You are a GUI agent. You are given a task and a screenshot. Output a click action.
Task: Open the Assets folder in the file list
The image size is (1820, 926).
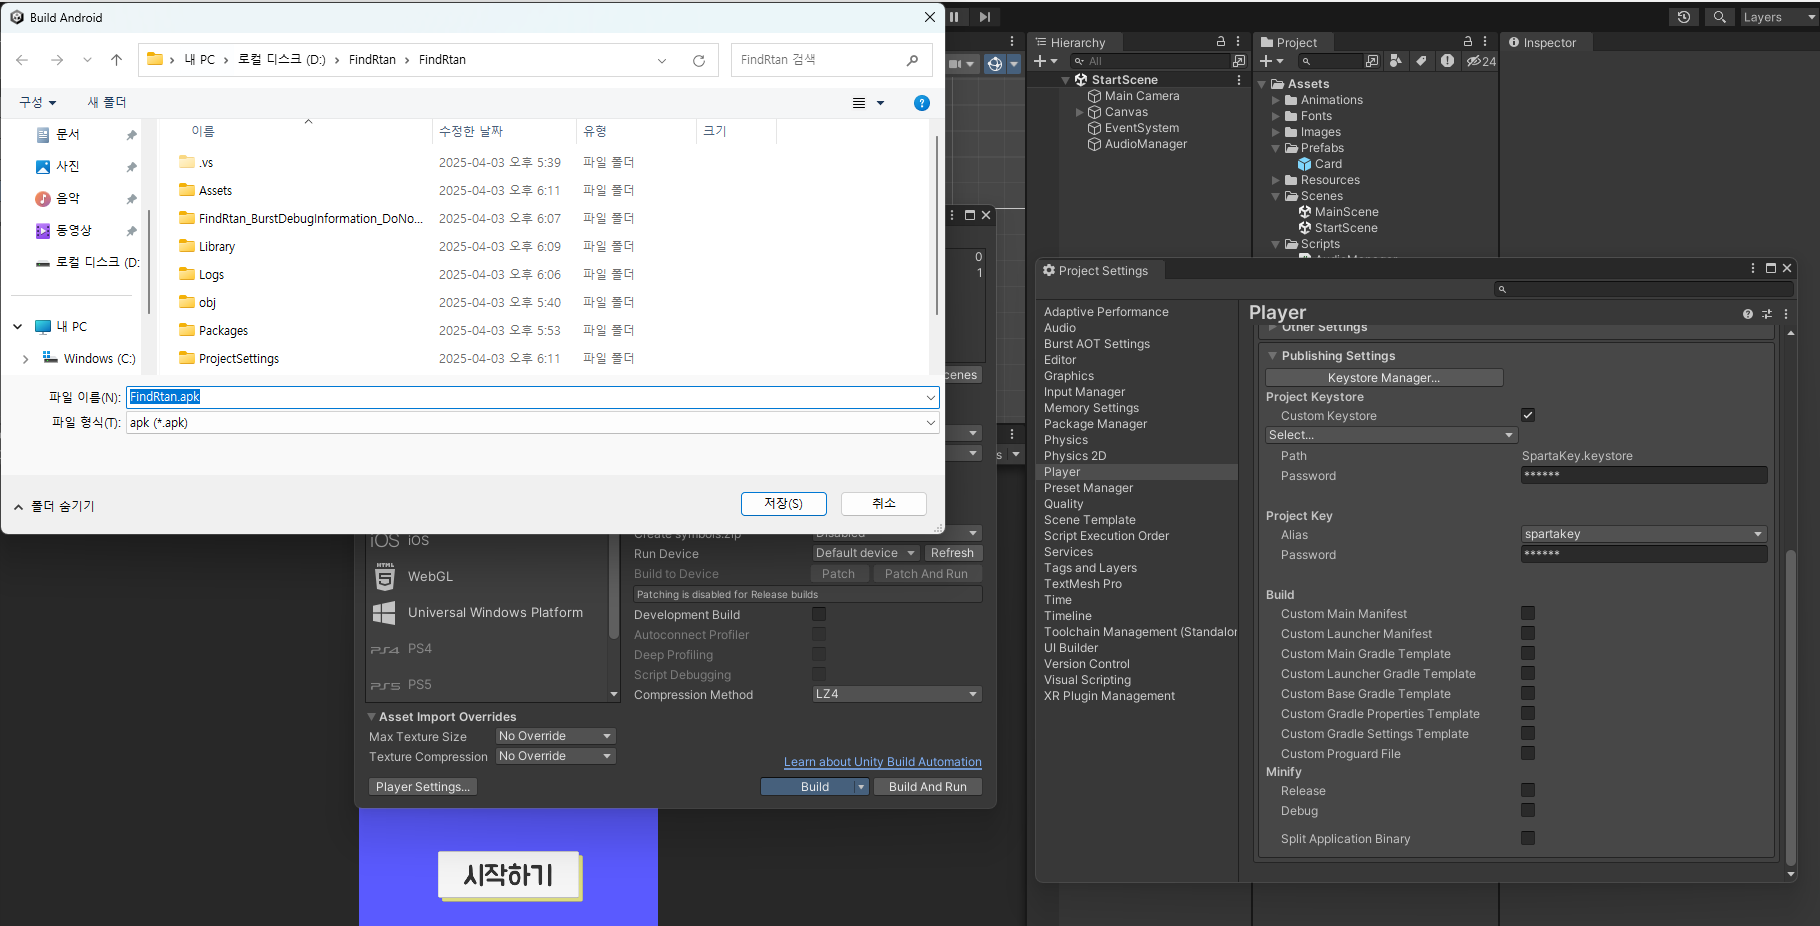click(x=215, y=190)
